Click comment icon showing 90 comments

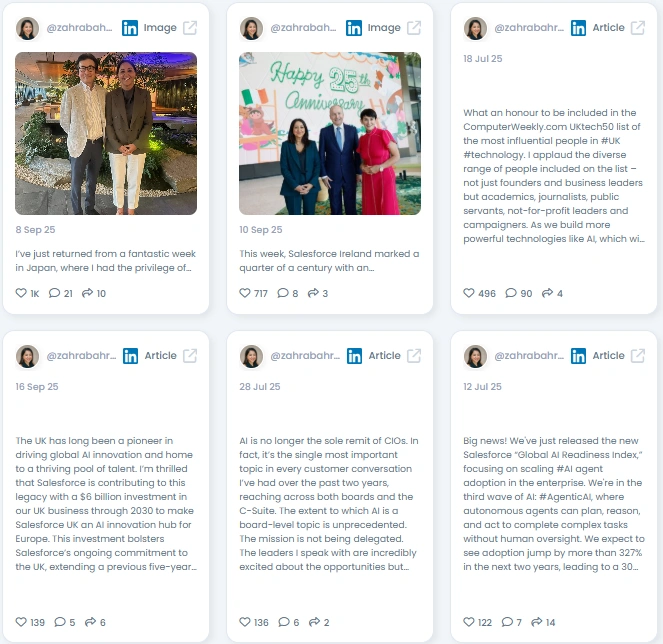click(x=511, y=293)
